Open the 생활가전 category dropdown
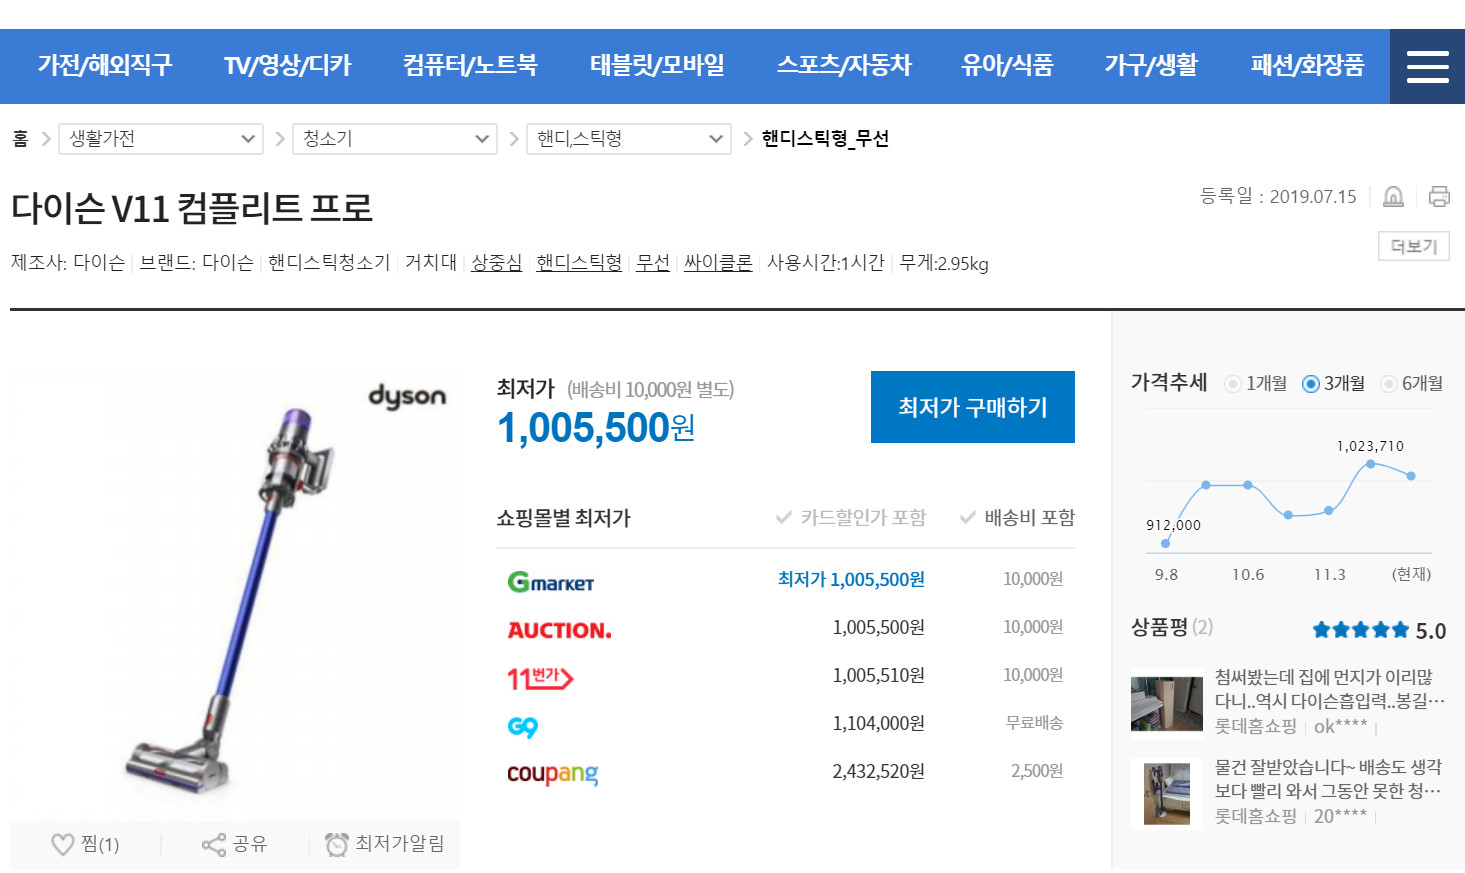 [x=161, y=138]
